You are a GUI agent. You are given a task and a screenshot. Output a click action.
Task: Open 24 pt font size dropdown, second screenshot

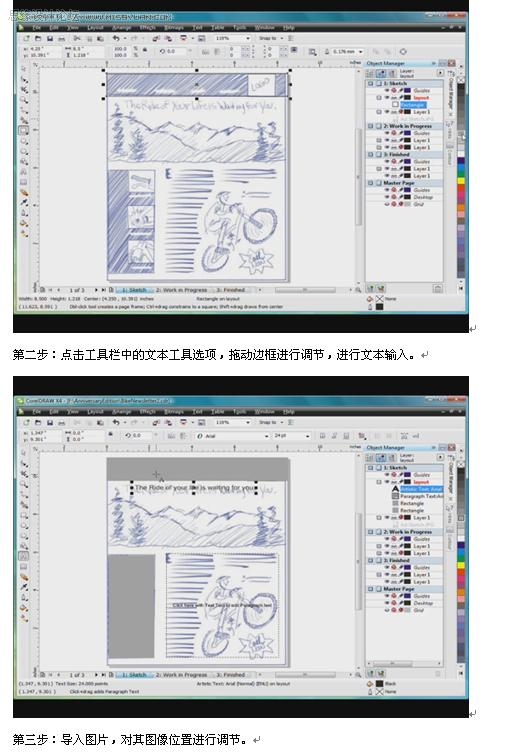[x=308, y=436]
